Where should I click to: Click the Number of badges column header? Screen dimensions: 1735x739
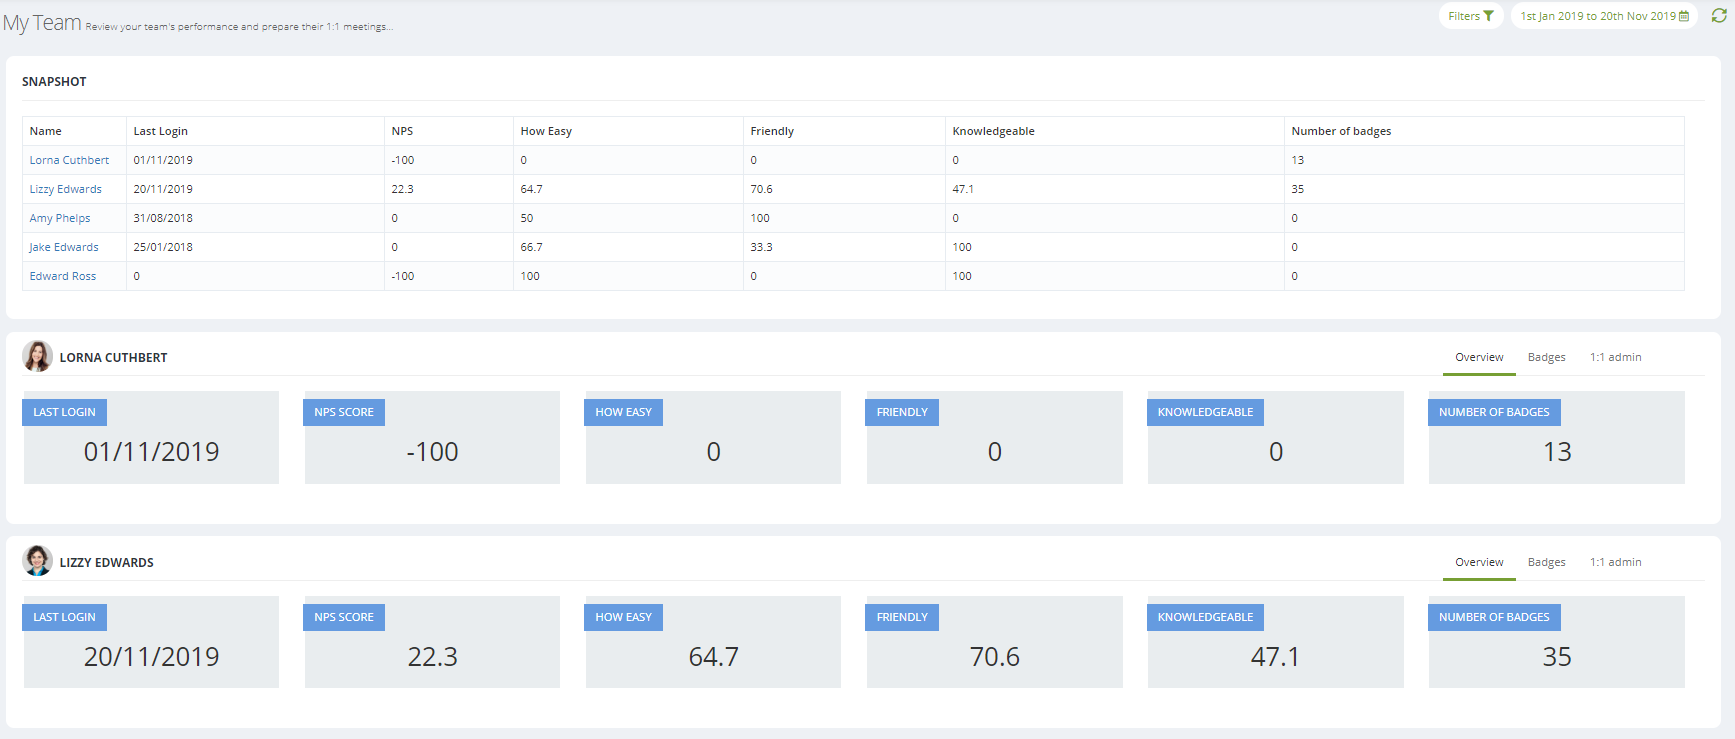coord(1484,131)
